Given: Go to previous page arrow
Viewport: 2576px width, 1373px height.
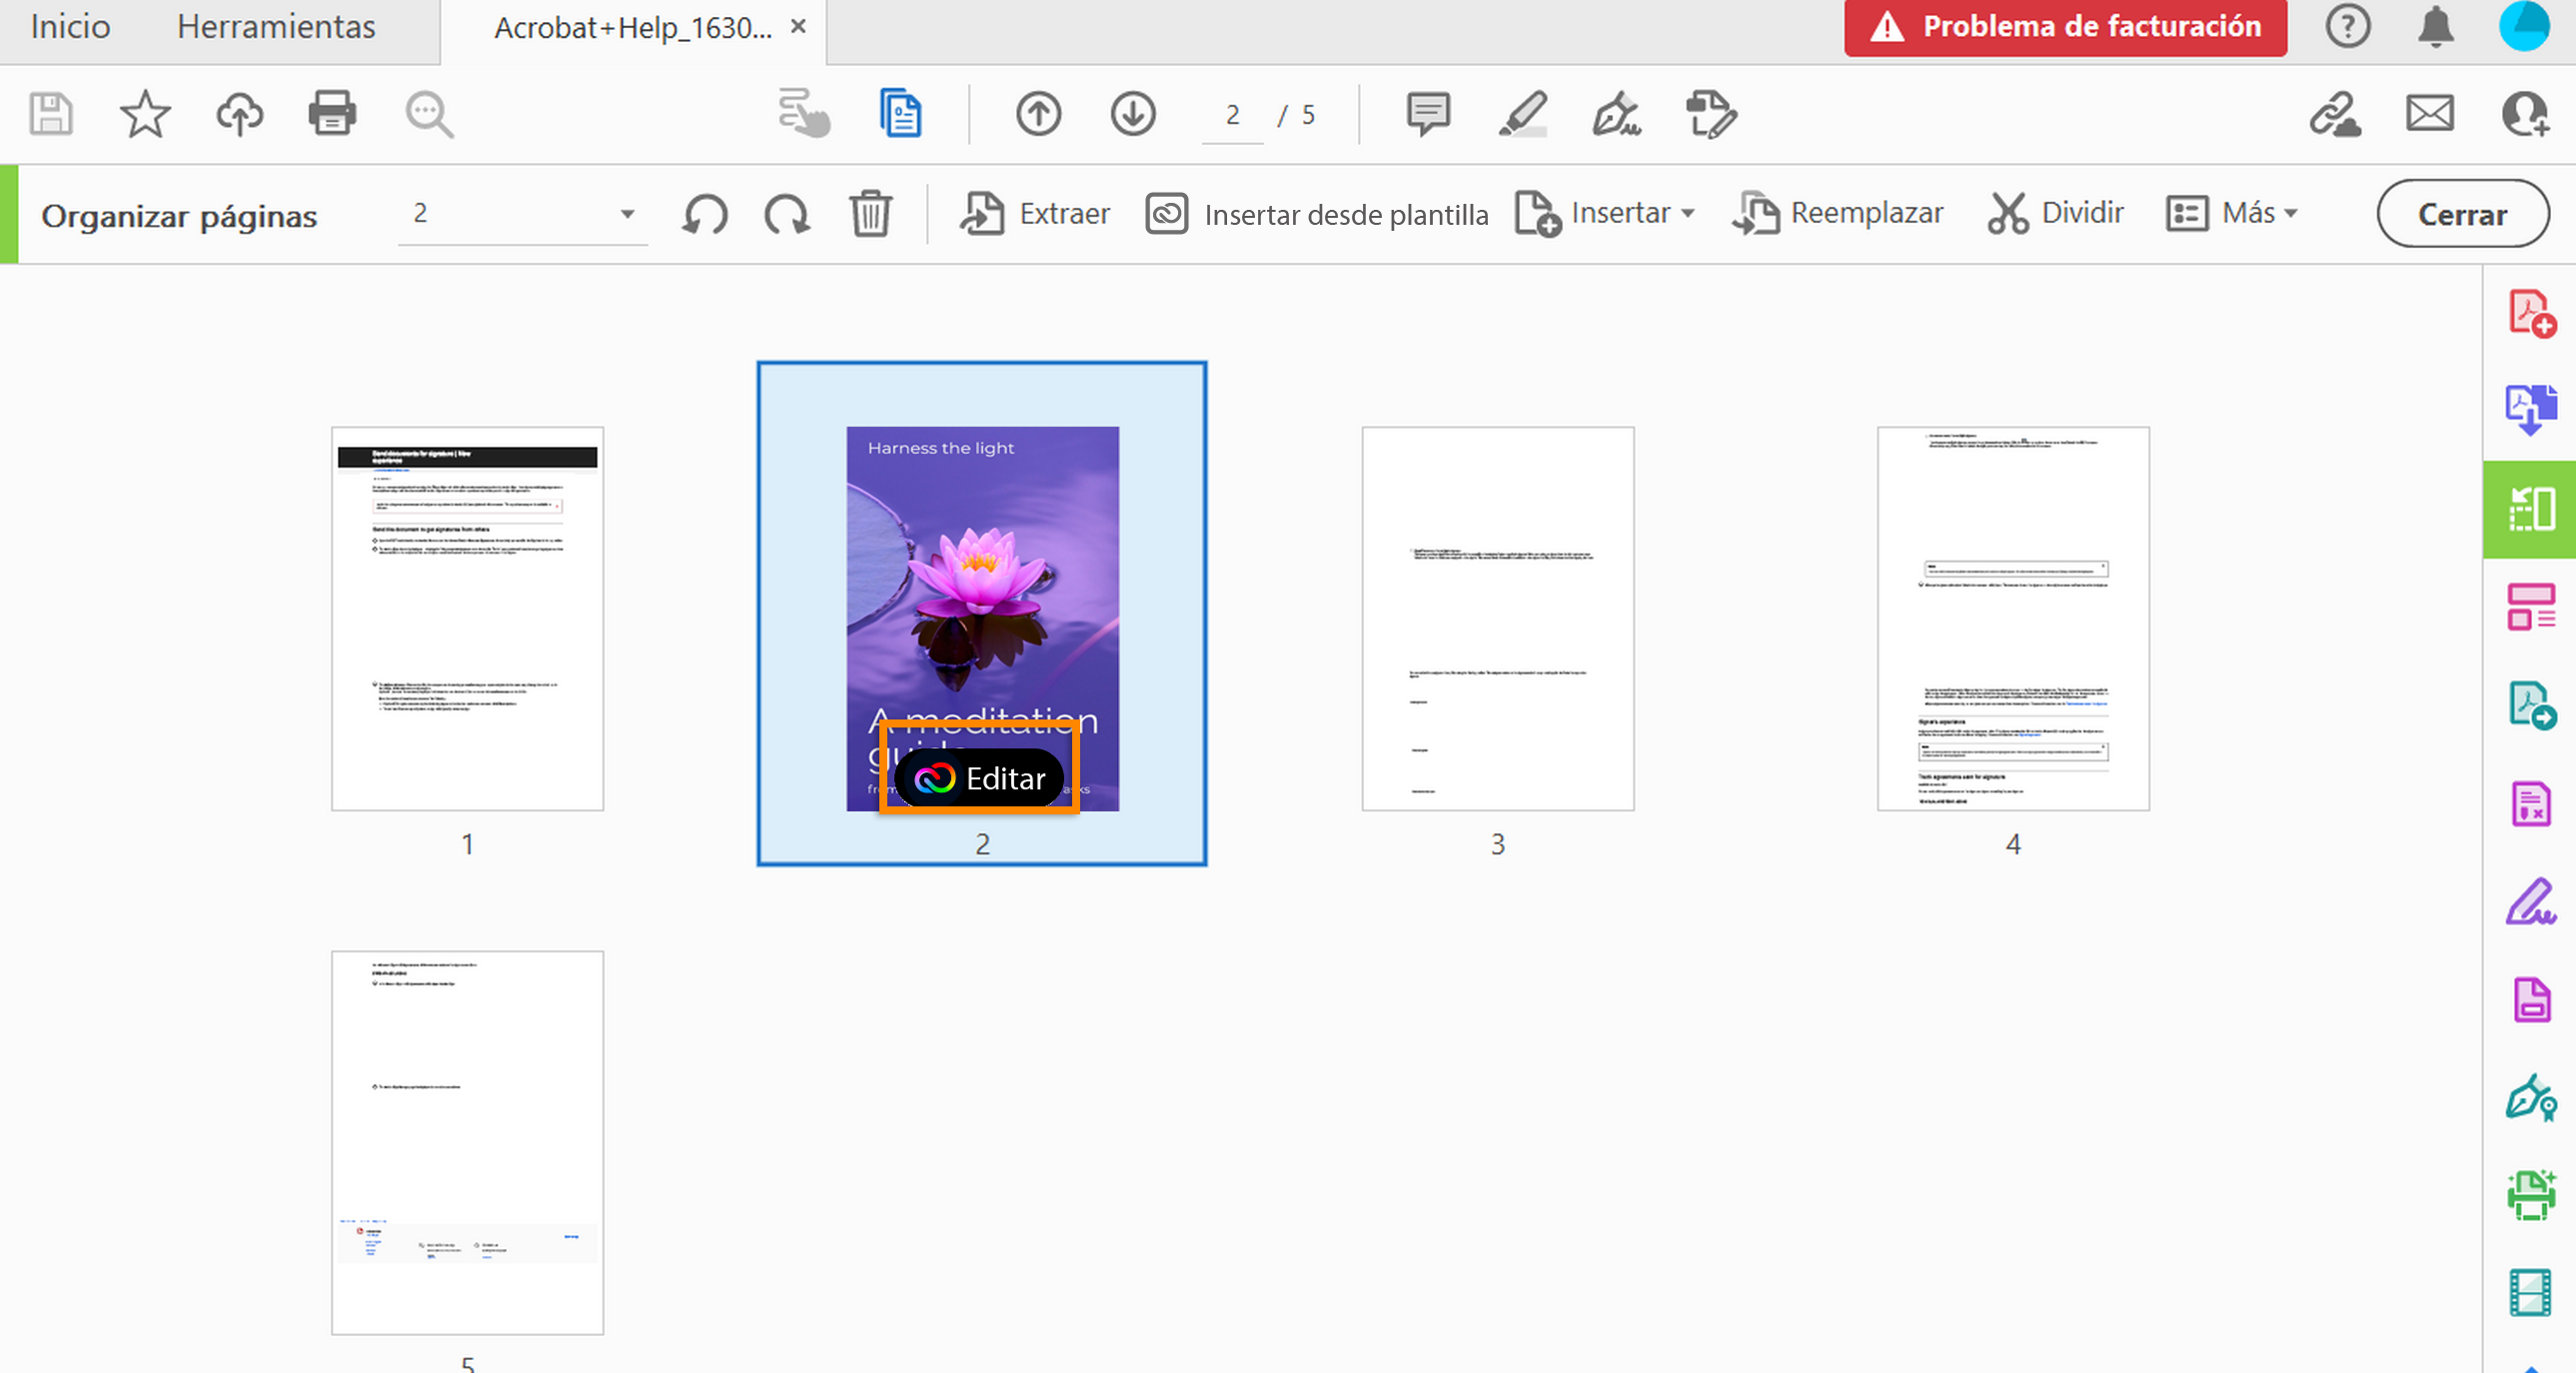Looking at the screenshot, I should point(1038,113).
